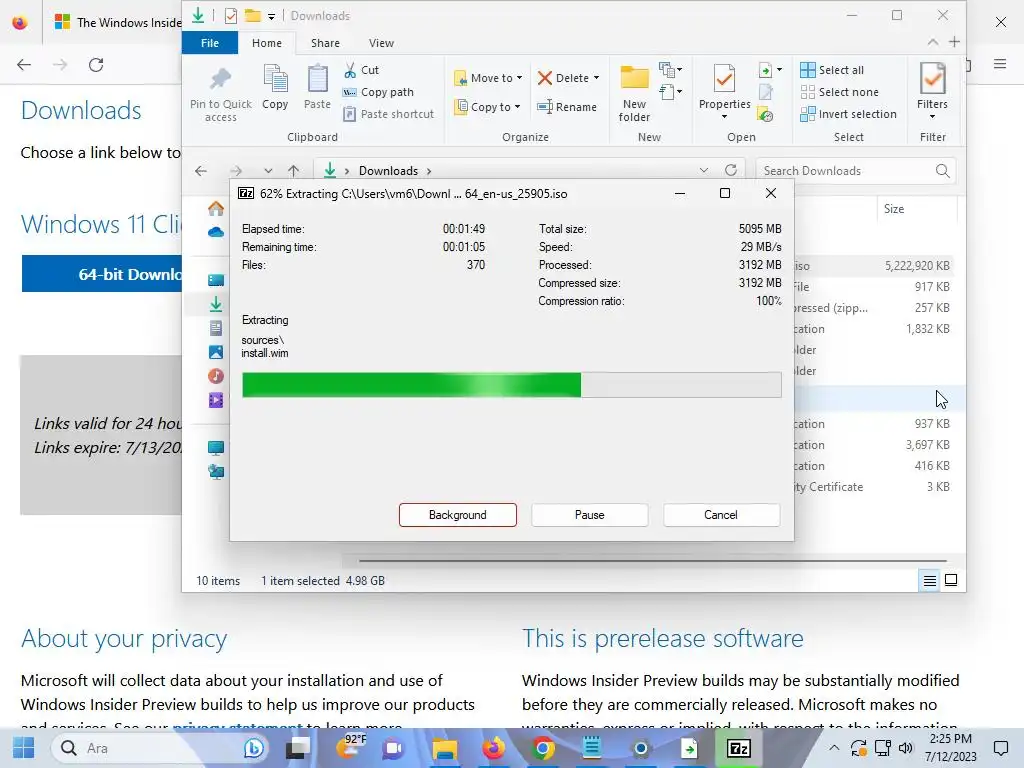The width and height of the screenshot is (1024, 768).
Task: Select Music icon in Explorer sidebar
Action: 216,376
